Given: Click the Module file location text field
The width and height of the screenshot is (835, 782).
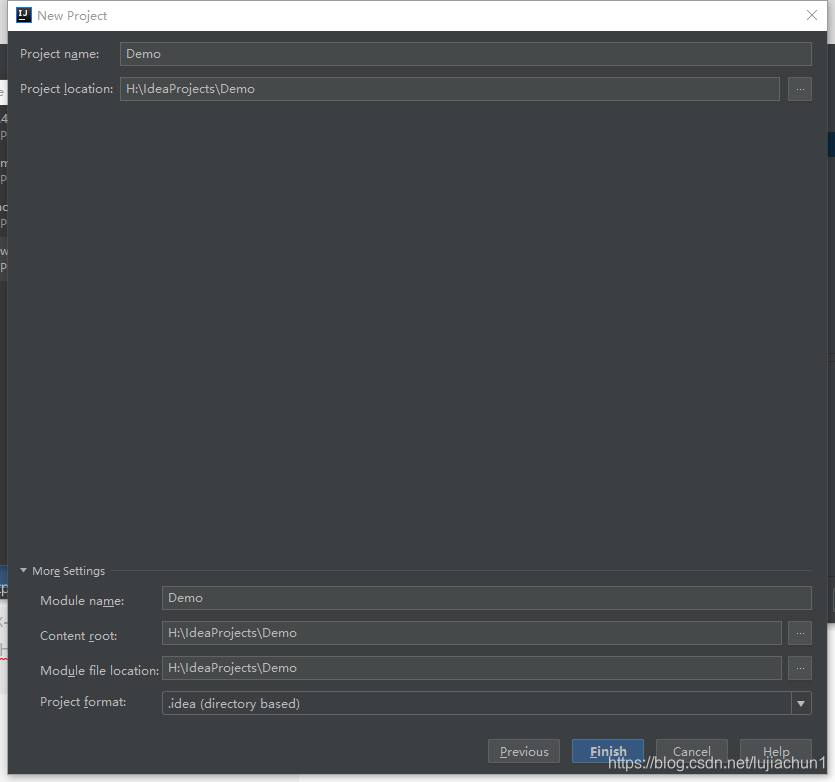Looking at the screenshot, I should (x=471, y=668).
